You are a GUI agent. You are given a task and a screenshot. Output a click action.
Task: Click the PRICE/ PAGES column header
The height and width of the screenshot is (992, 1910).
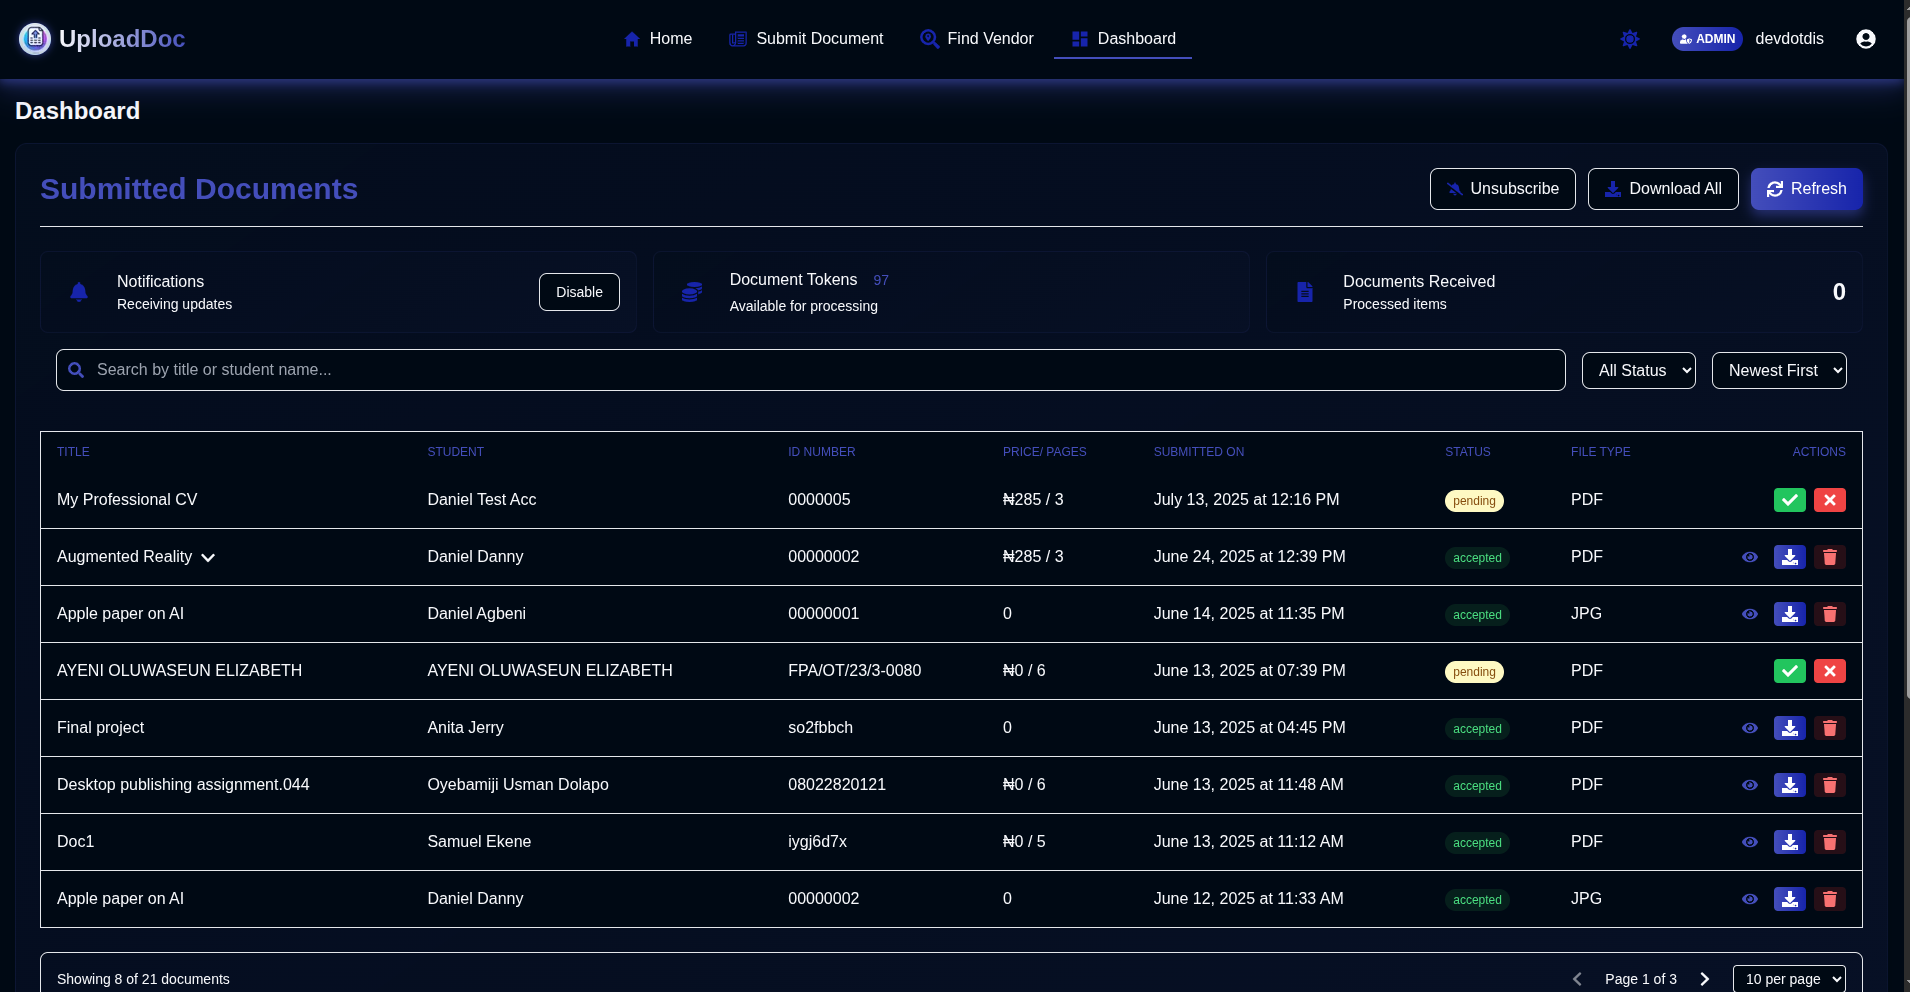pos(1044,452)
